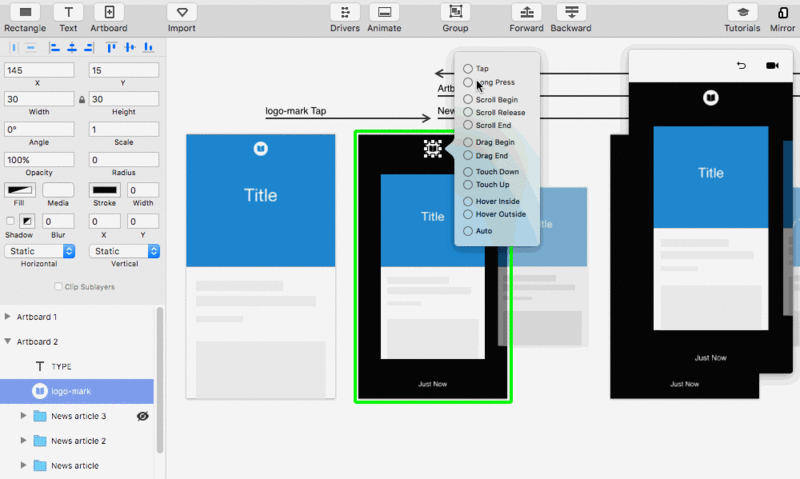Select the Touch Down trigger

[x=468, y=172]
